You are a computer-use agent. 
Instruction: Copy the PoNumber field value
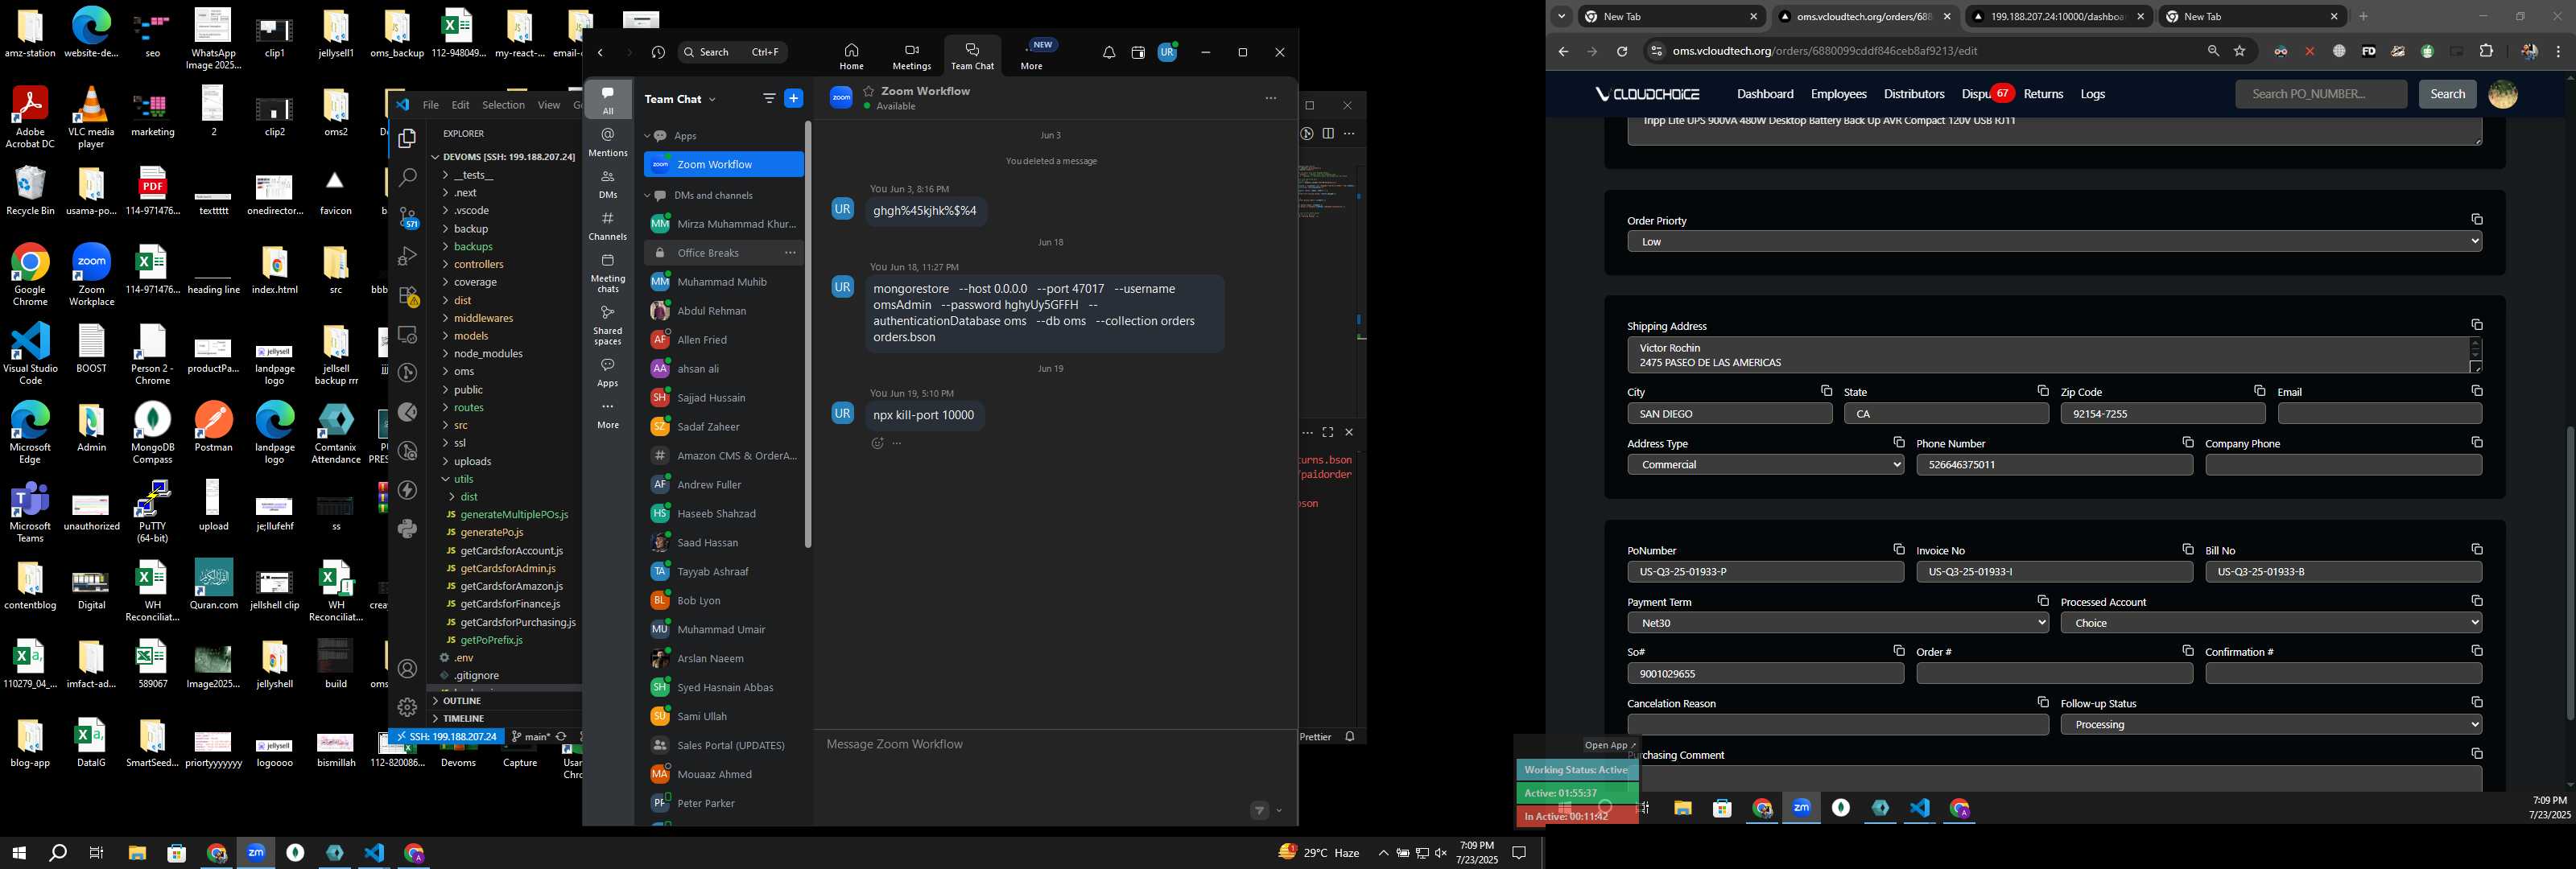point(1898,549)
